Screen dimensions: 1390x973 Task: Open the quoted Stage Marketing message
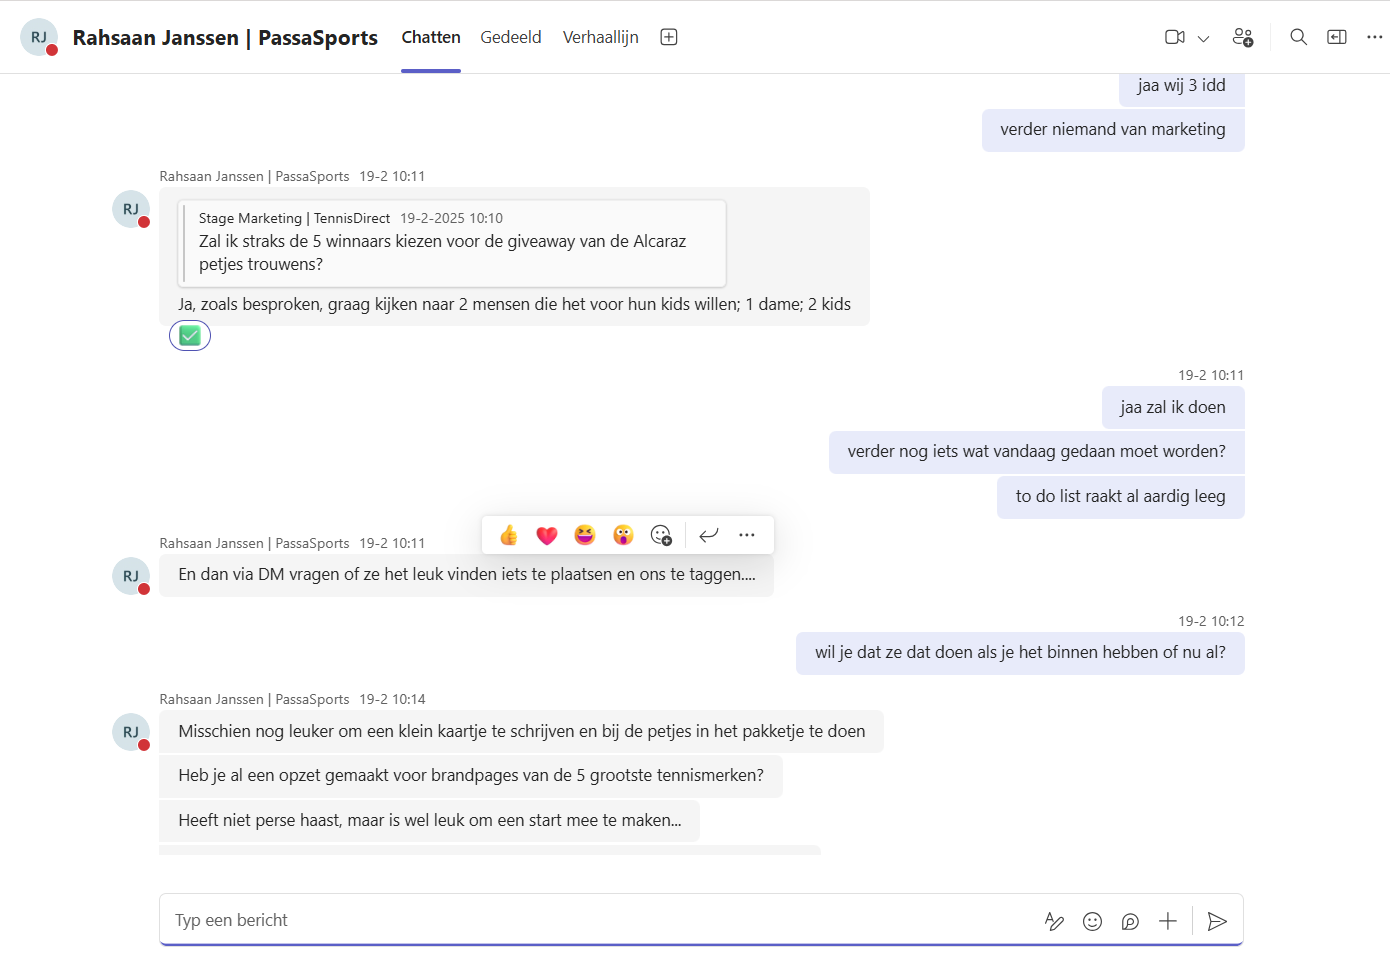[452, 243]
